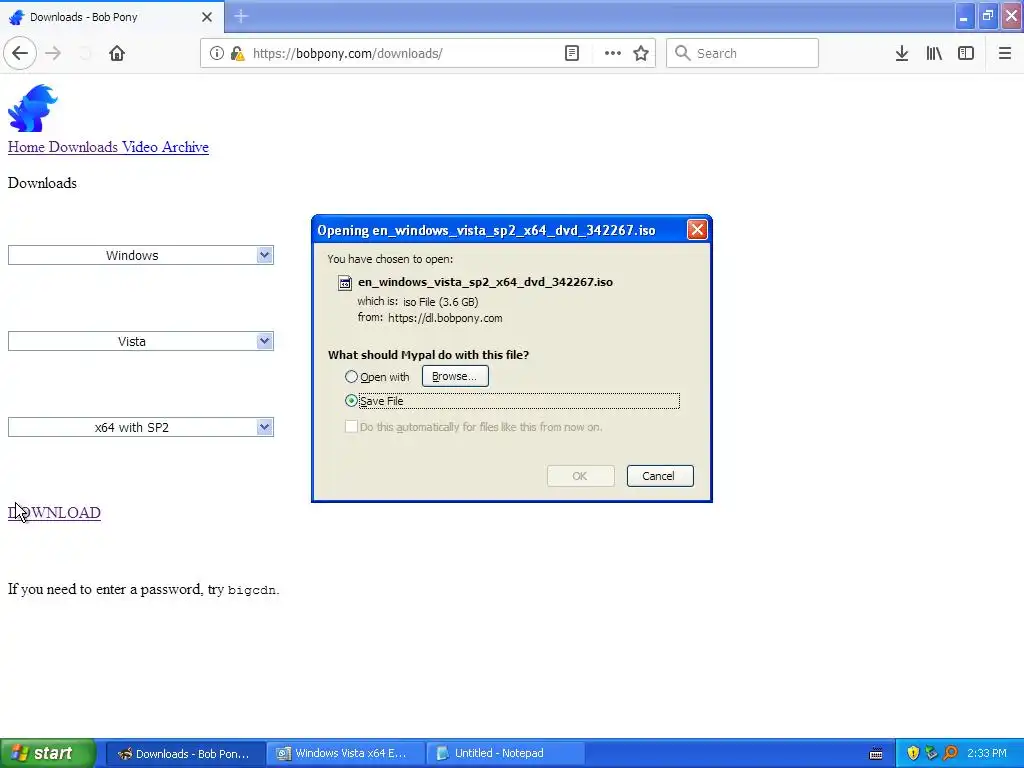
Task: Click the iso file icon in dialog
Action: [344, 283]
